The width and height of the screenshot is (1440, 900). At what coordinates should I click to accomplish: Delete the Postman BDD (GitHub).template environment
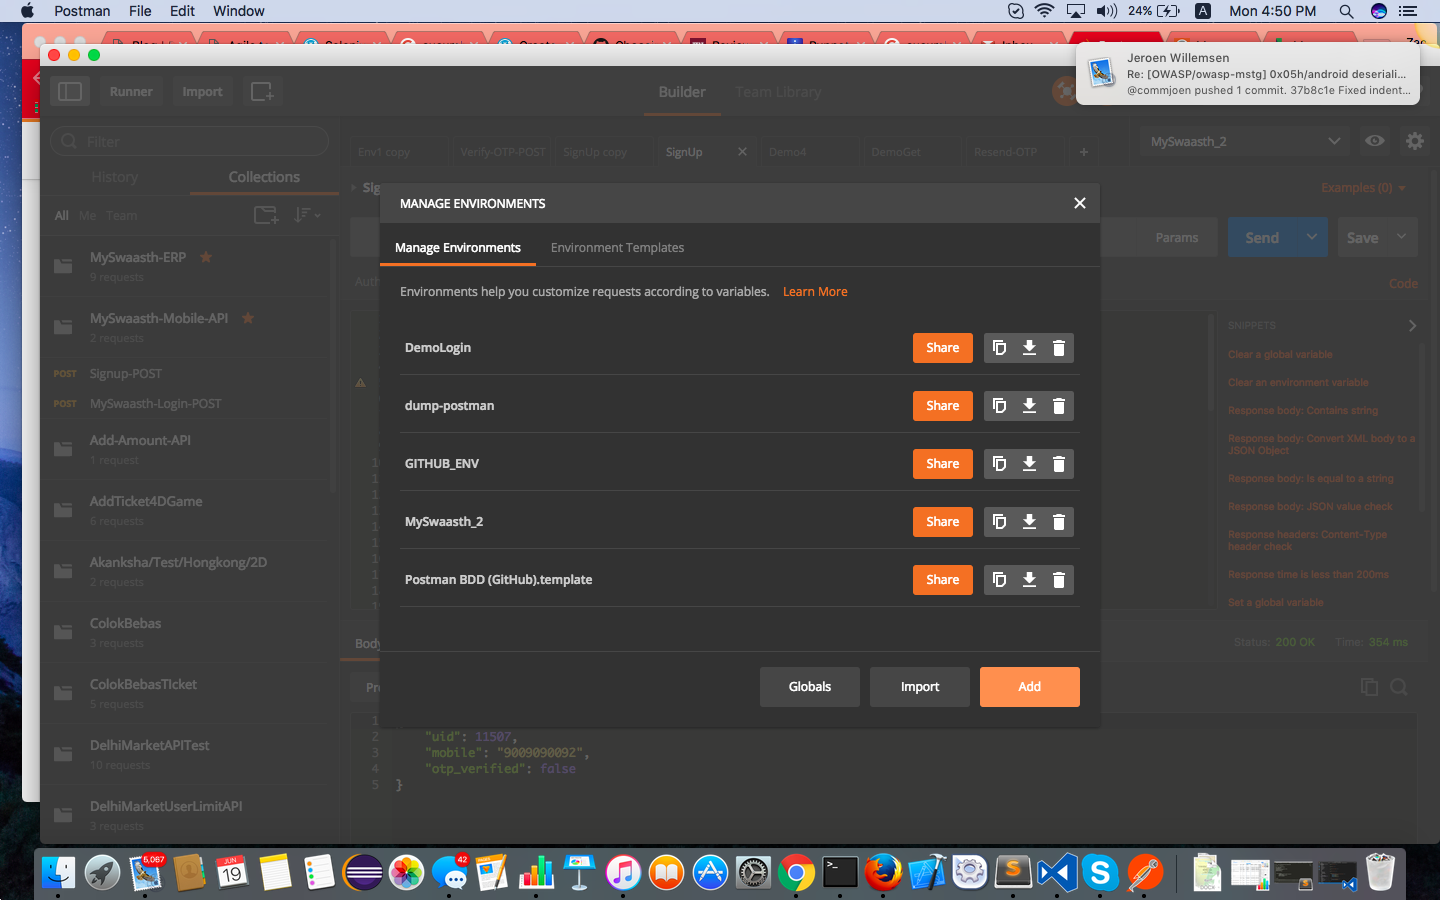(x=1059, y=580)
